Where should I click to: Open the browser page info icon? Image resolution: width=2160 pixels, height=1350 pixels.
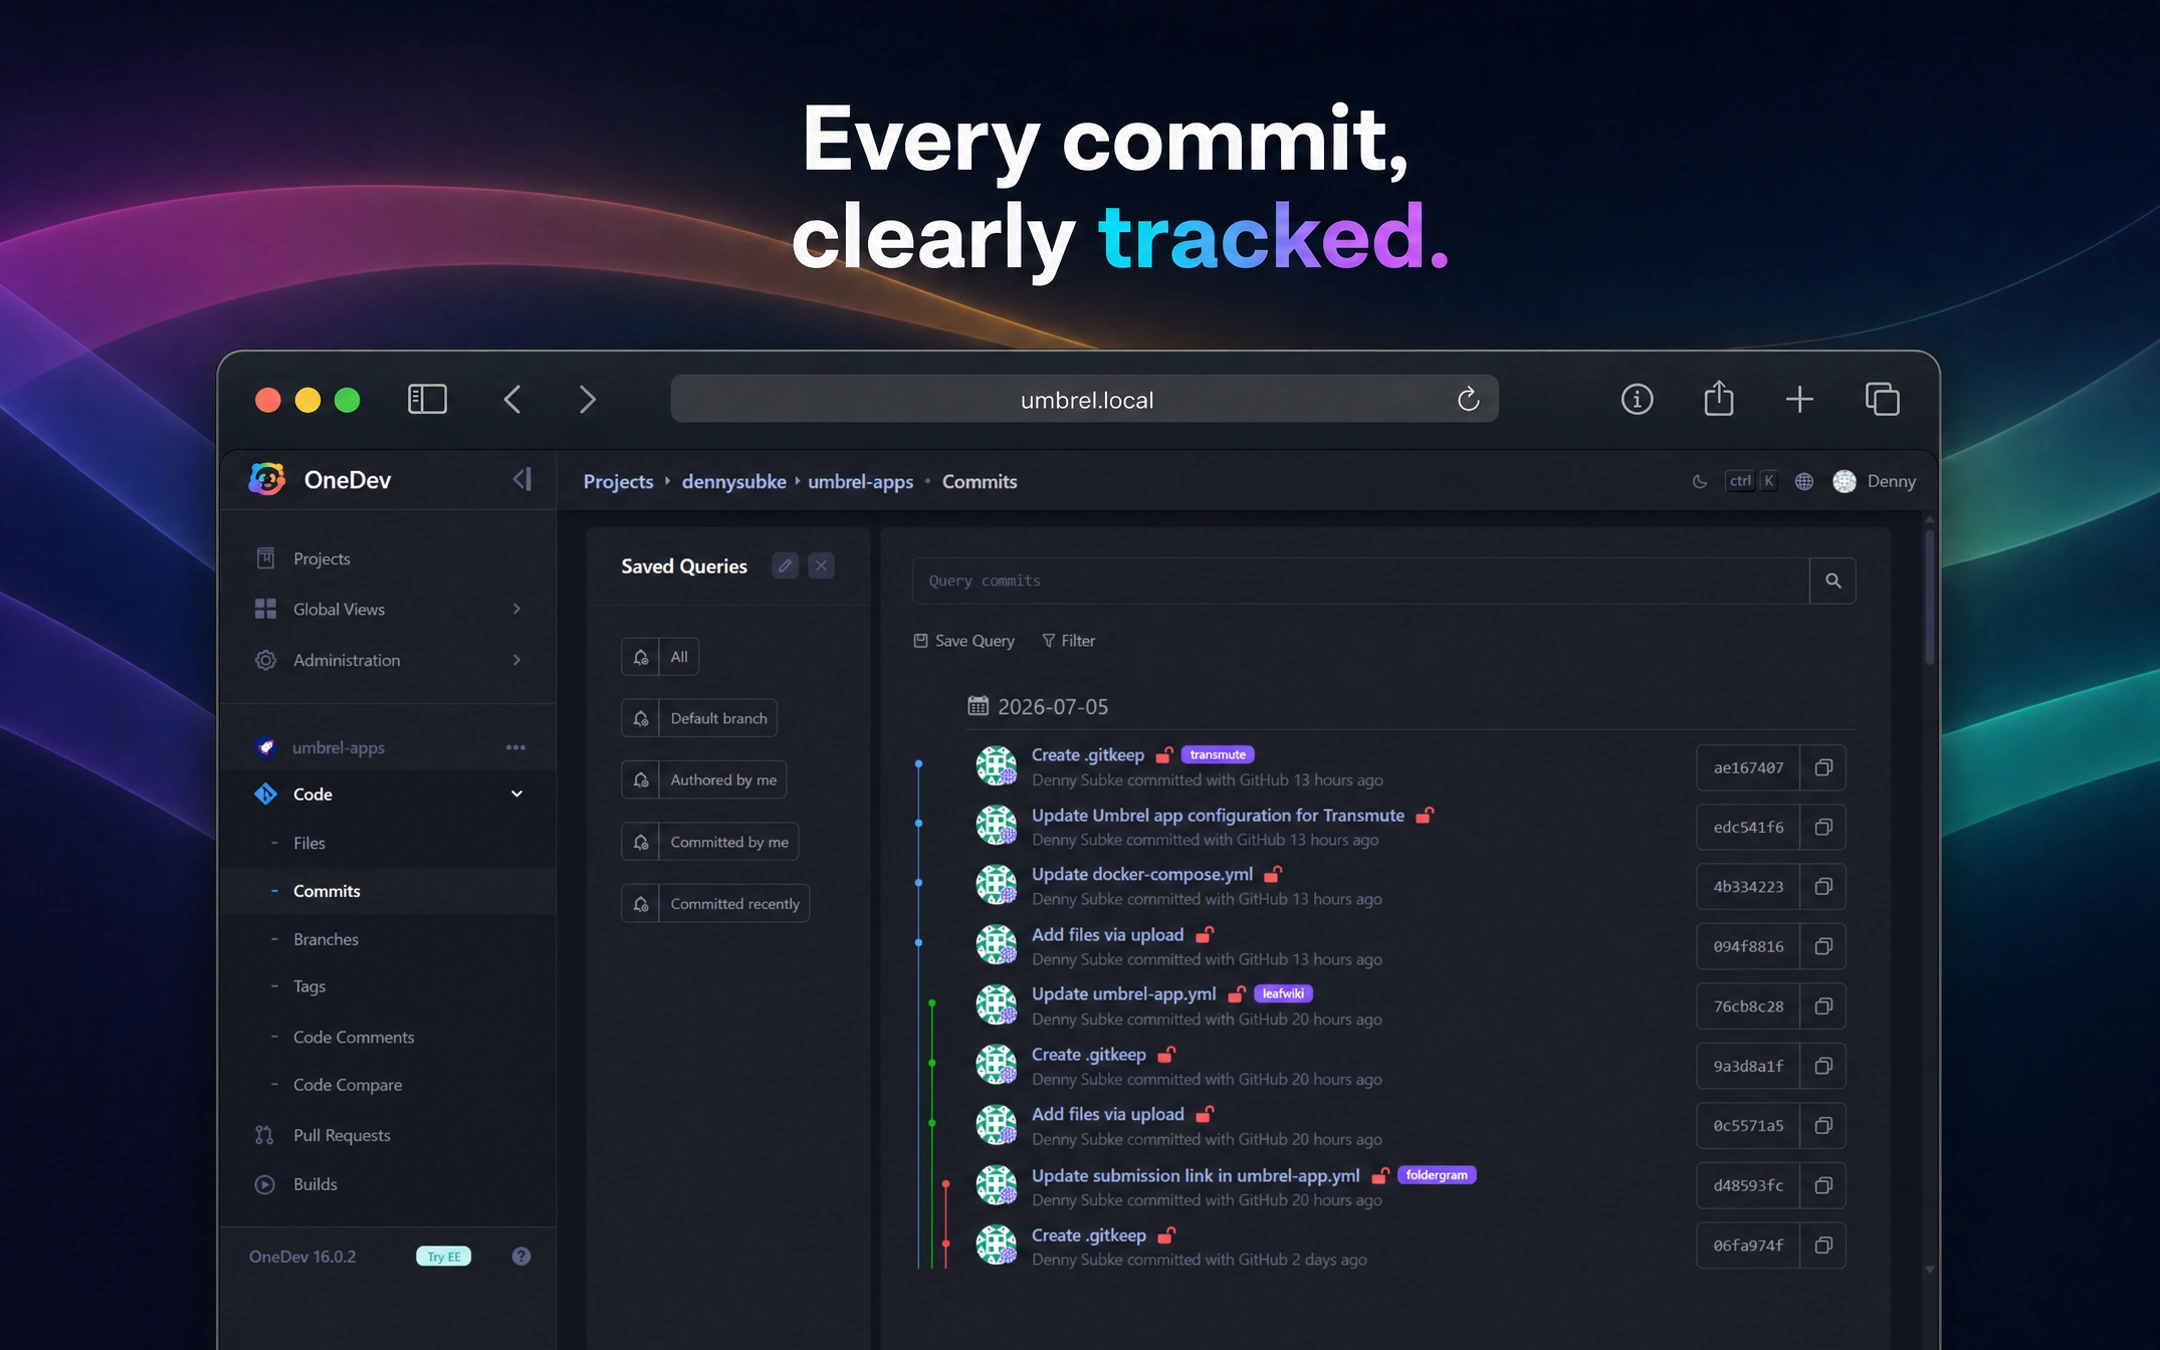pyautogui.click(x=1636, y=399)
